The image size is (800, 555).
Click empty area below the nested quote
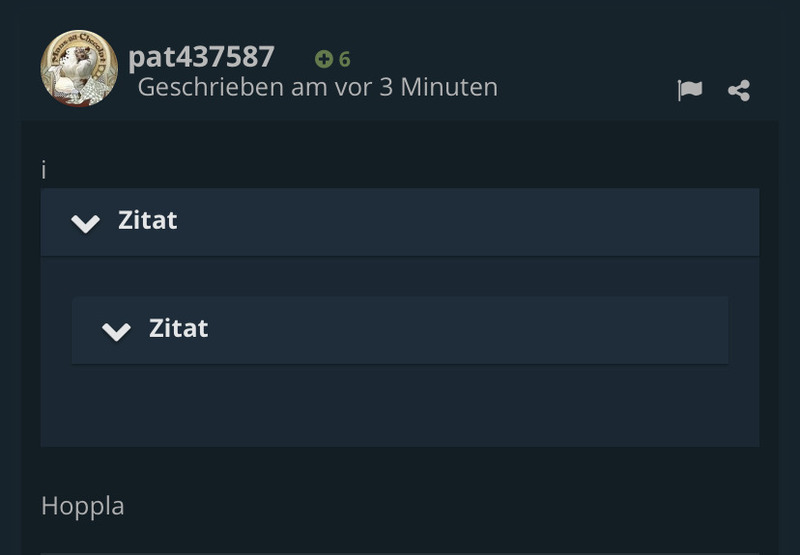(x=400, y=406)
